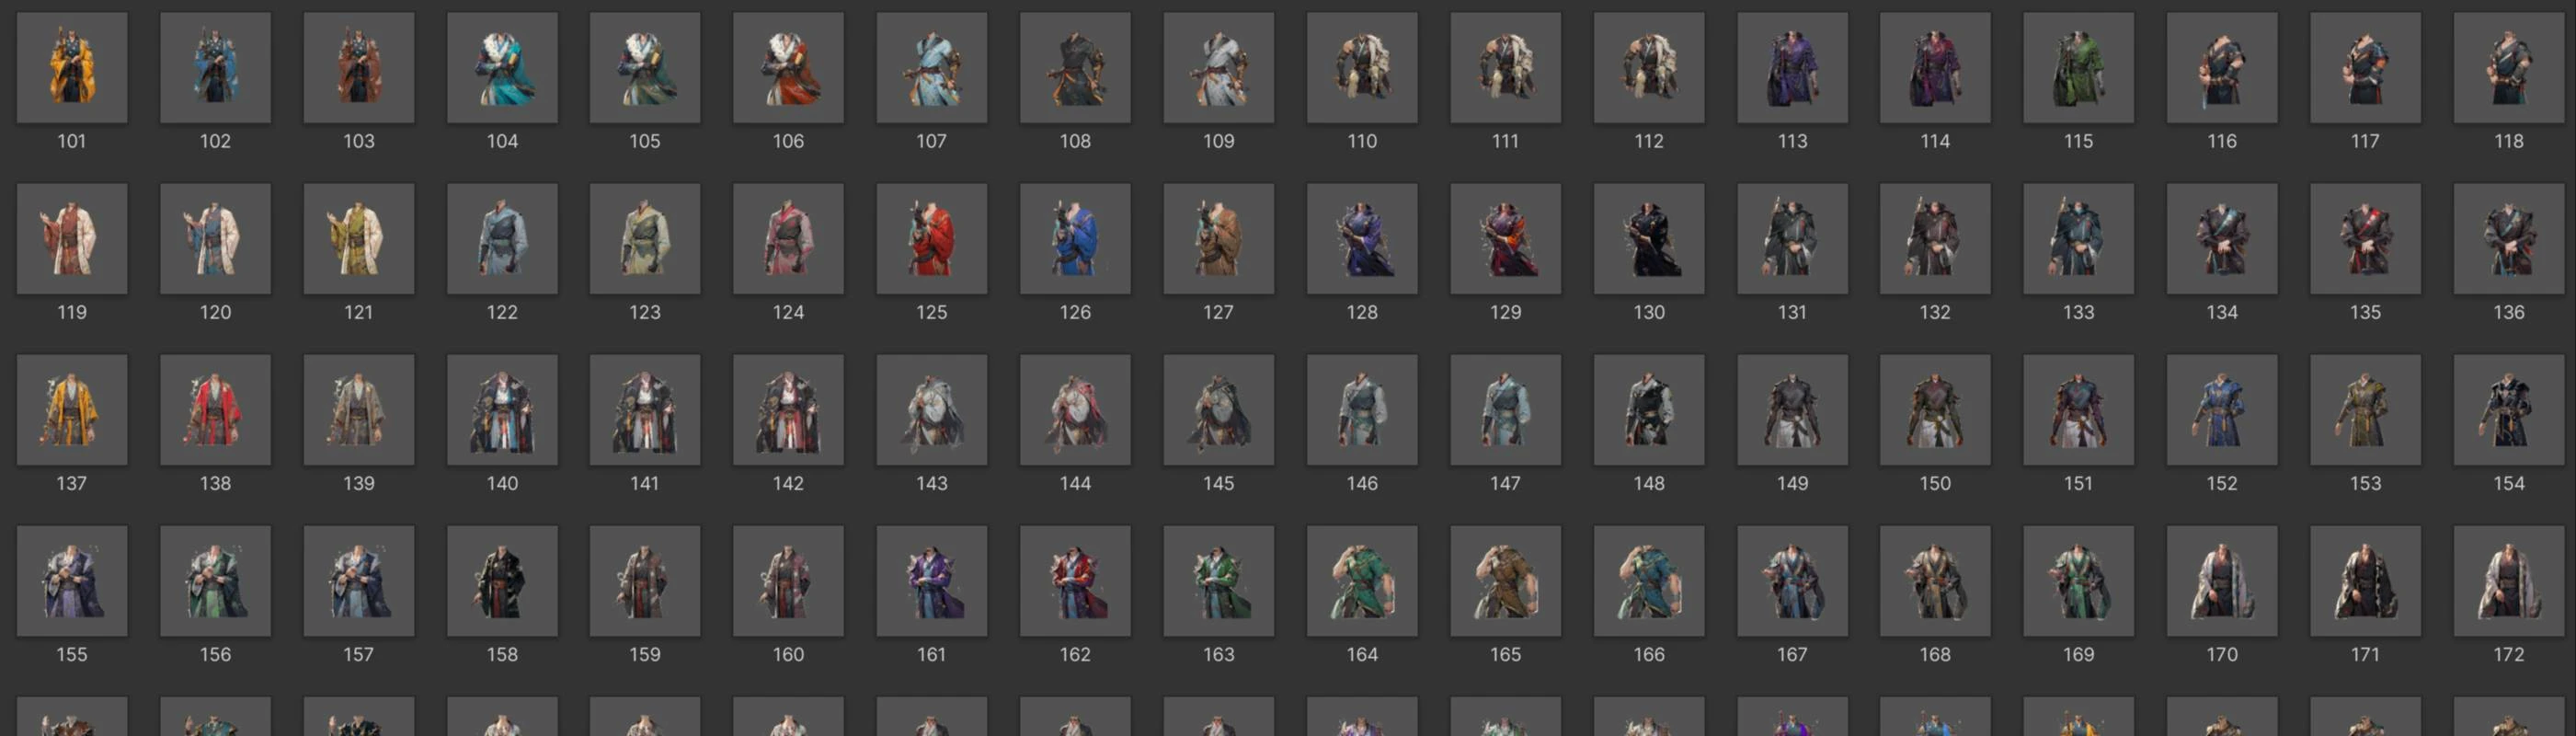2576x736 pixels.
Task: Select thumbnail 155 lavender robe
Action: 72,581
